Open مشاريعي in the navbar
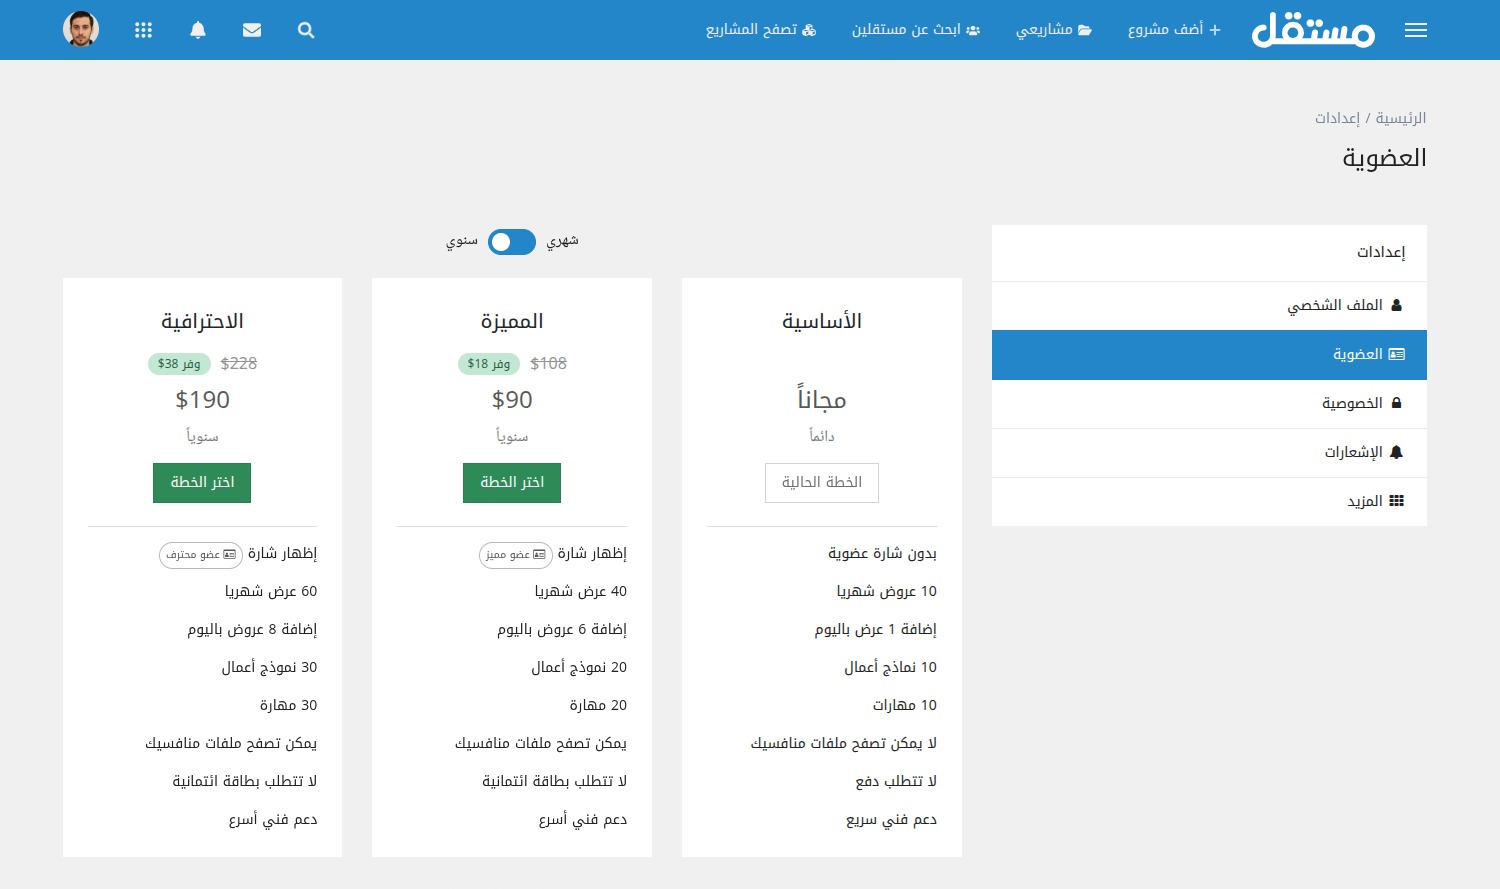The height and width of the screenshot is (889, 1500). (x=1054, y=30)
